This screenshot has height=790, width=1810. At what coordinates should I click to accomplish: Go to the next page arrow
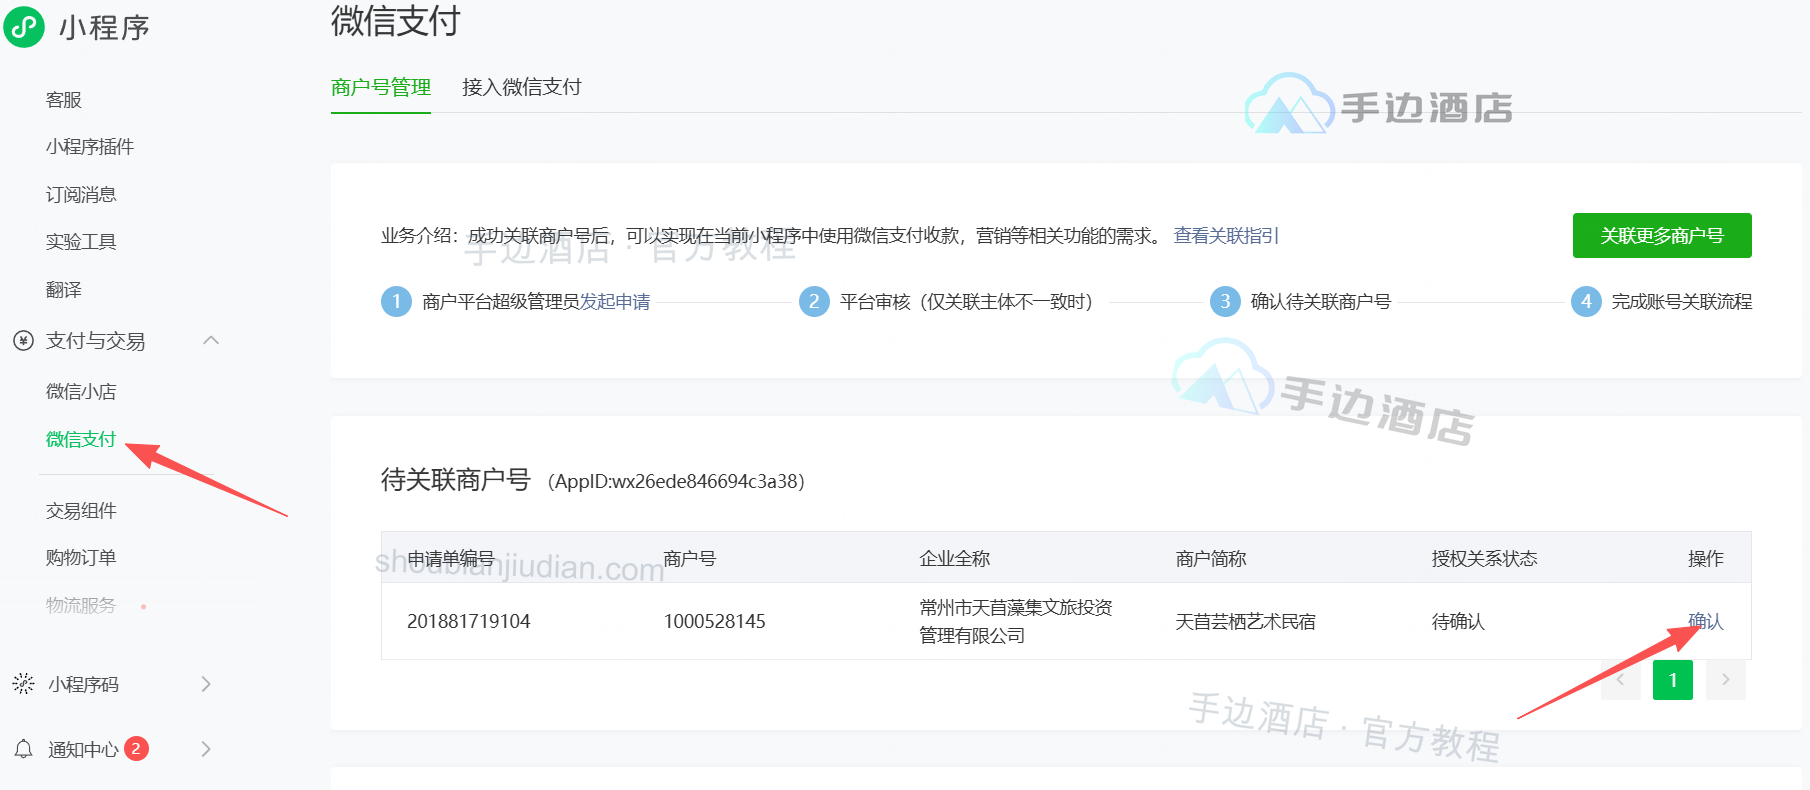click(1726, 680)
